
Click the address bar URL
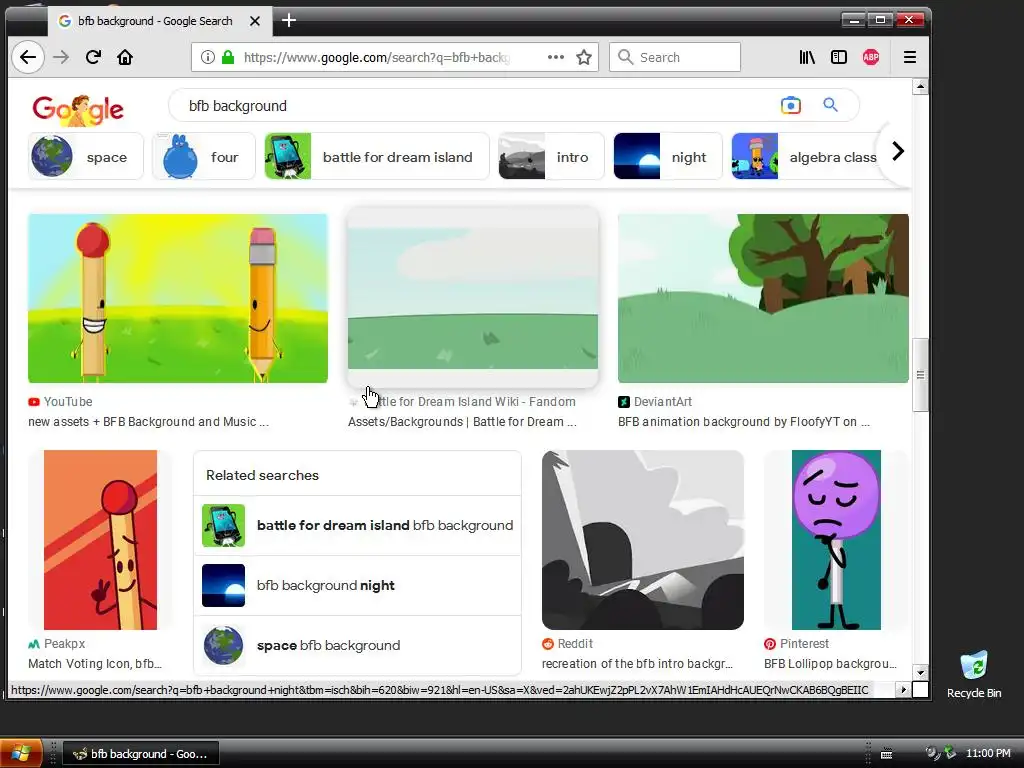[377, 57]
